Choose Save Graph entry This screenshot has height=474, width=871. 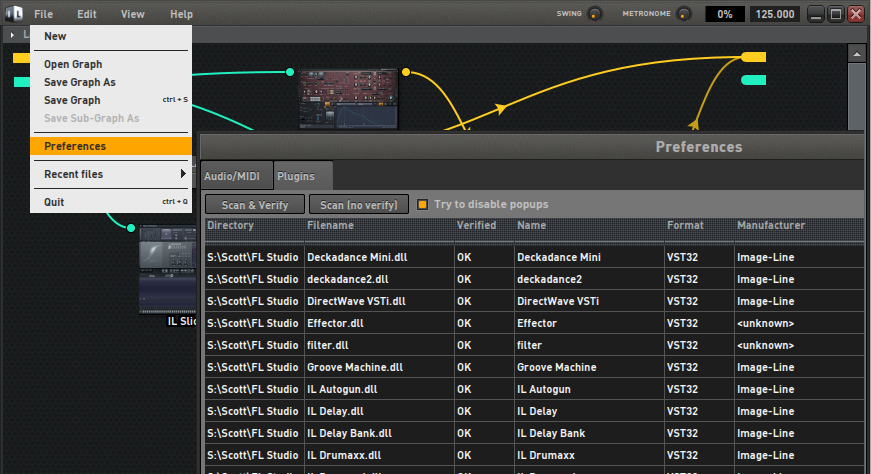(111, 100)
